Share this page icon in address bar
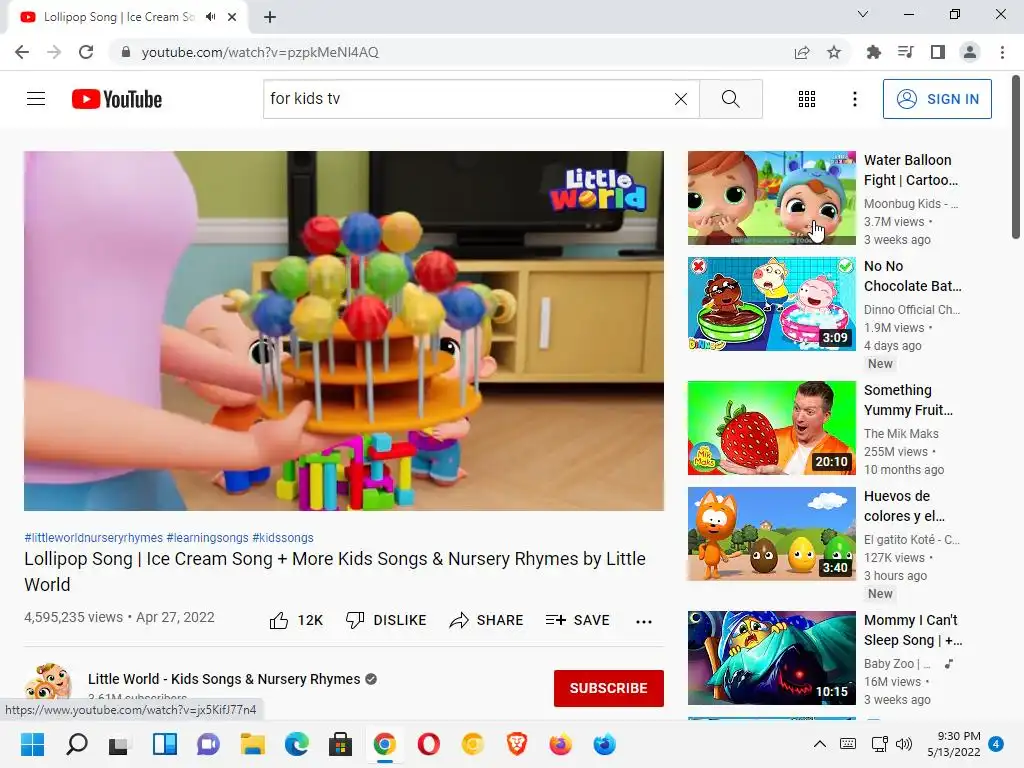 pos(802,52)
